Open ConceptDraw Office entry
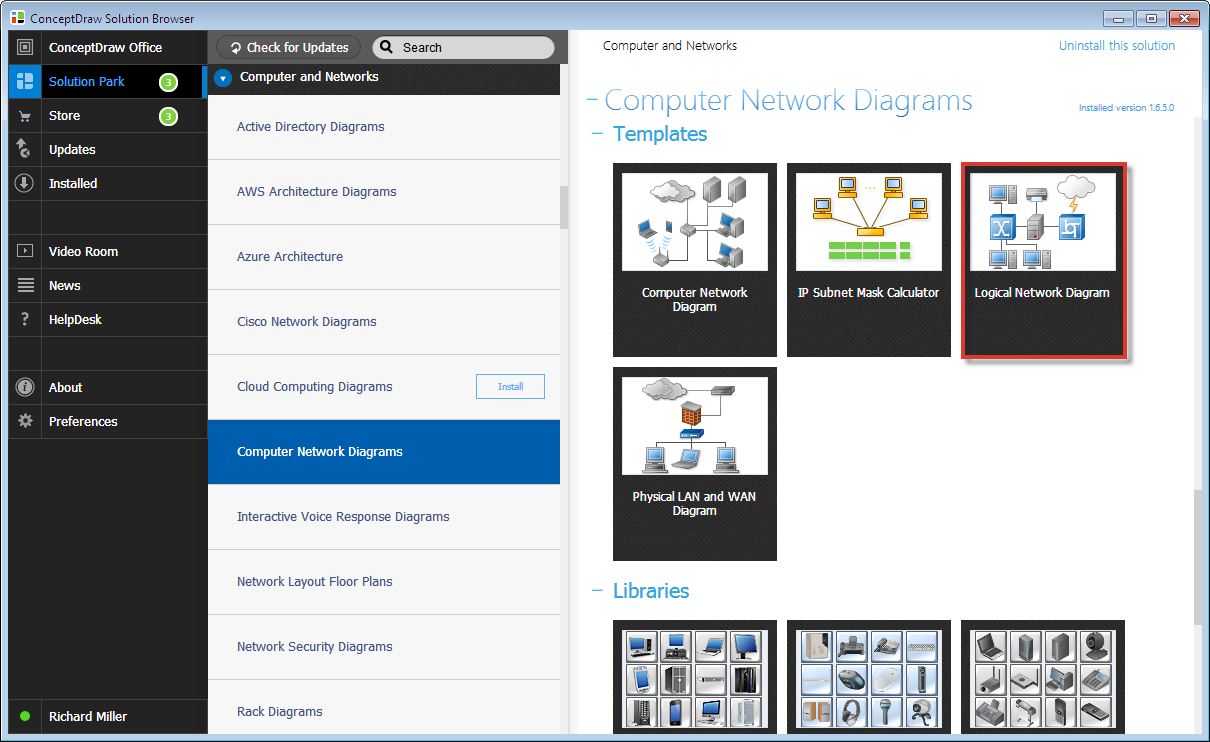 pos(107,47)
